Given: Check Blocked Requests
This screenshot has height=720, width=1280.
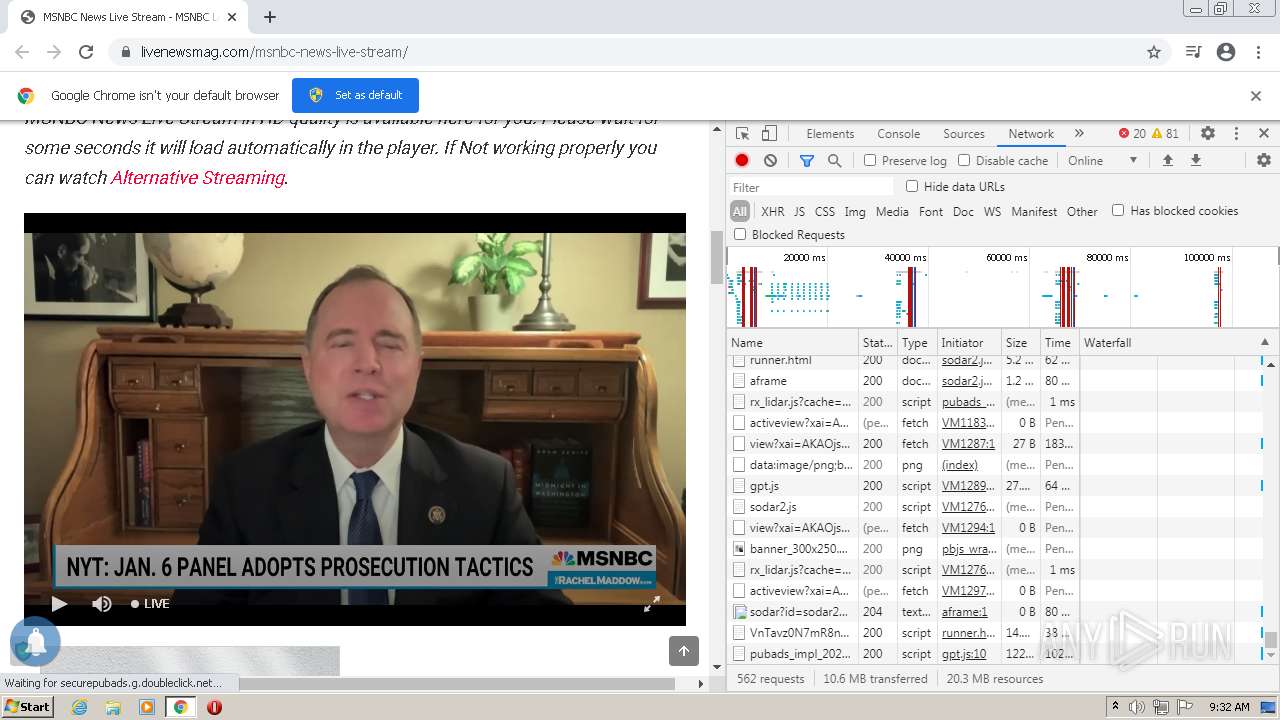Looking at the screenshot, I should pyautogui.click(x=740, y=234).
